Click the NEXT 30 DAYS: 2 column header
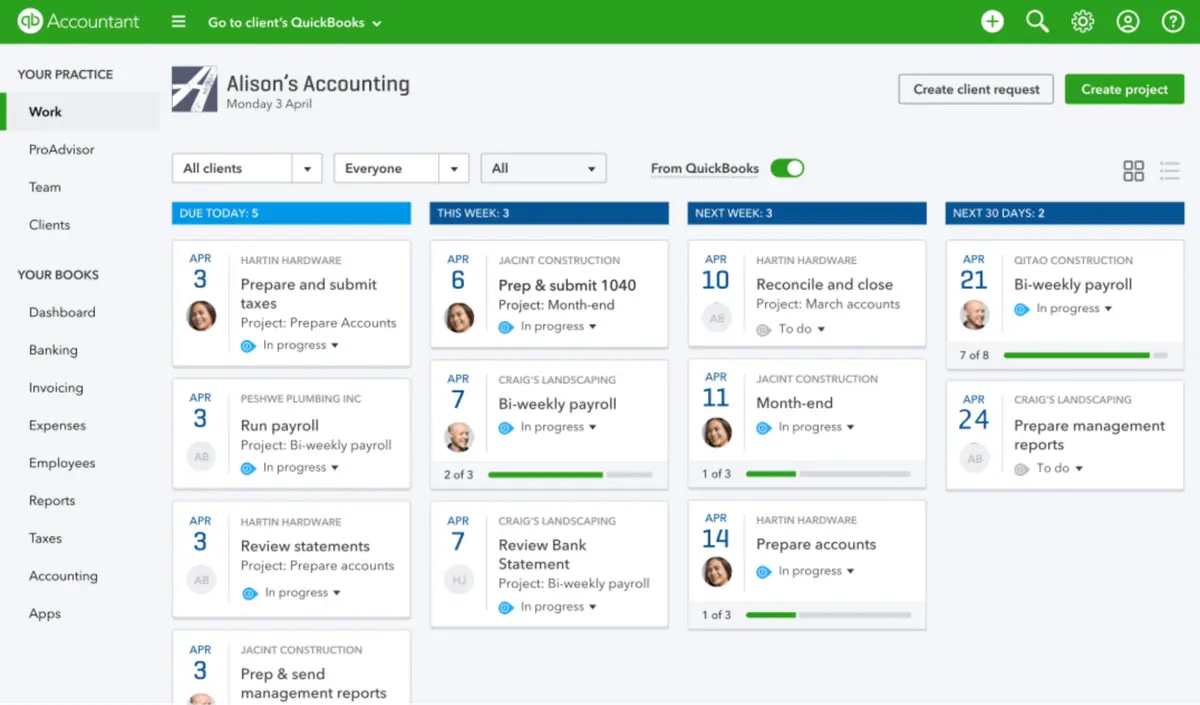 tap(1065, 213)
